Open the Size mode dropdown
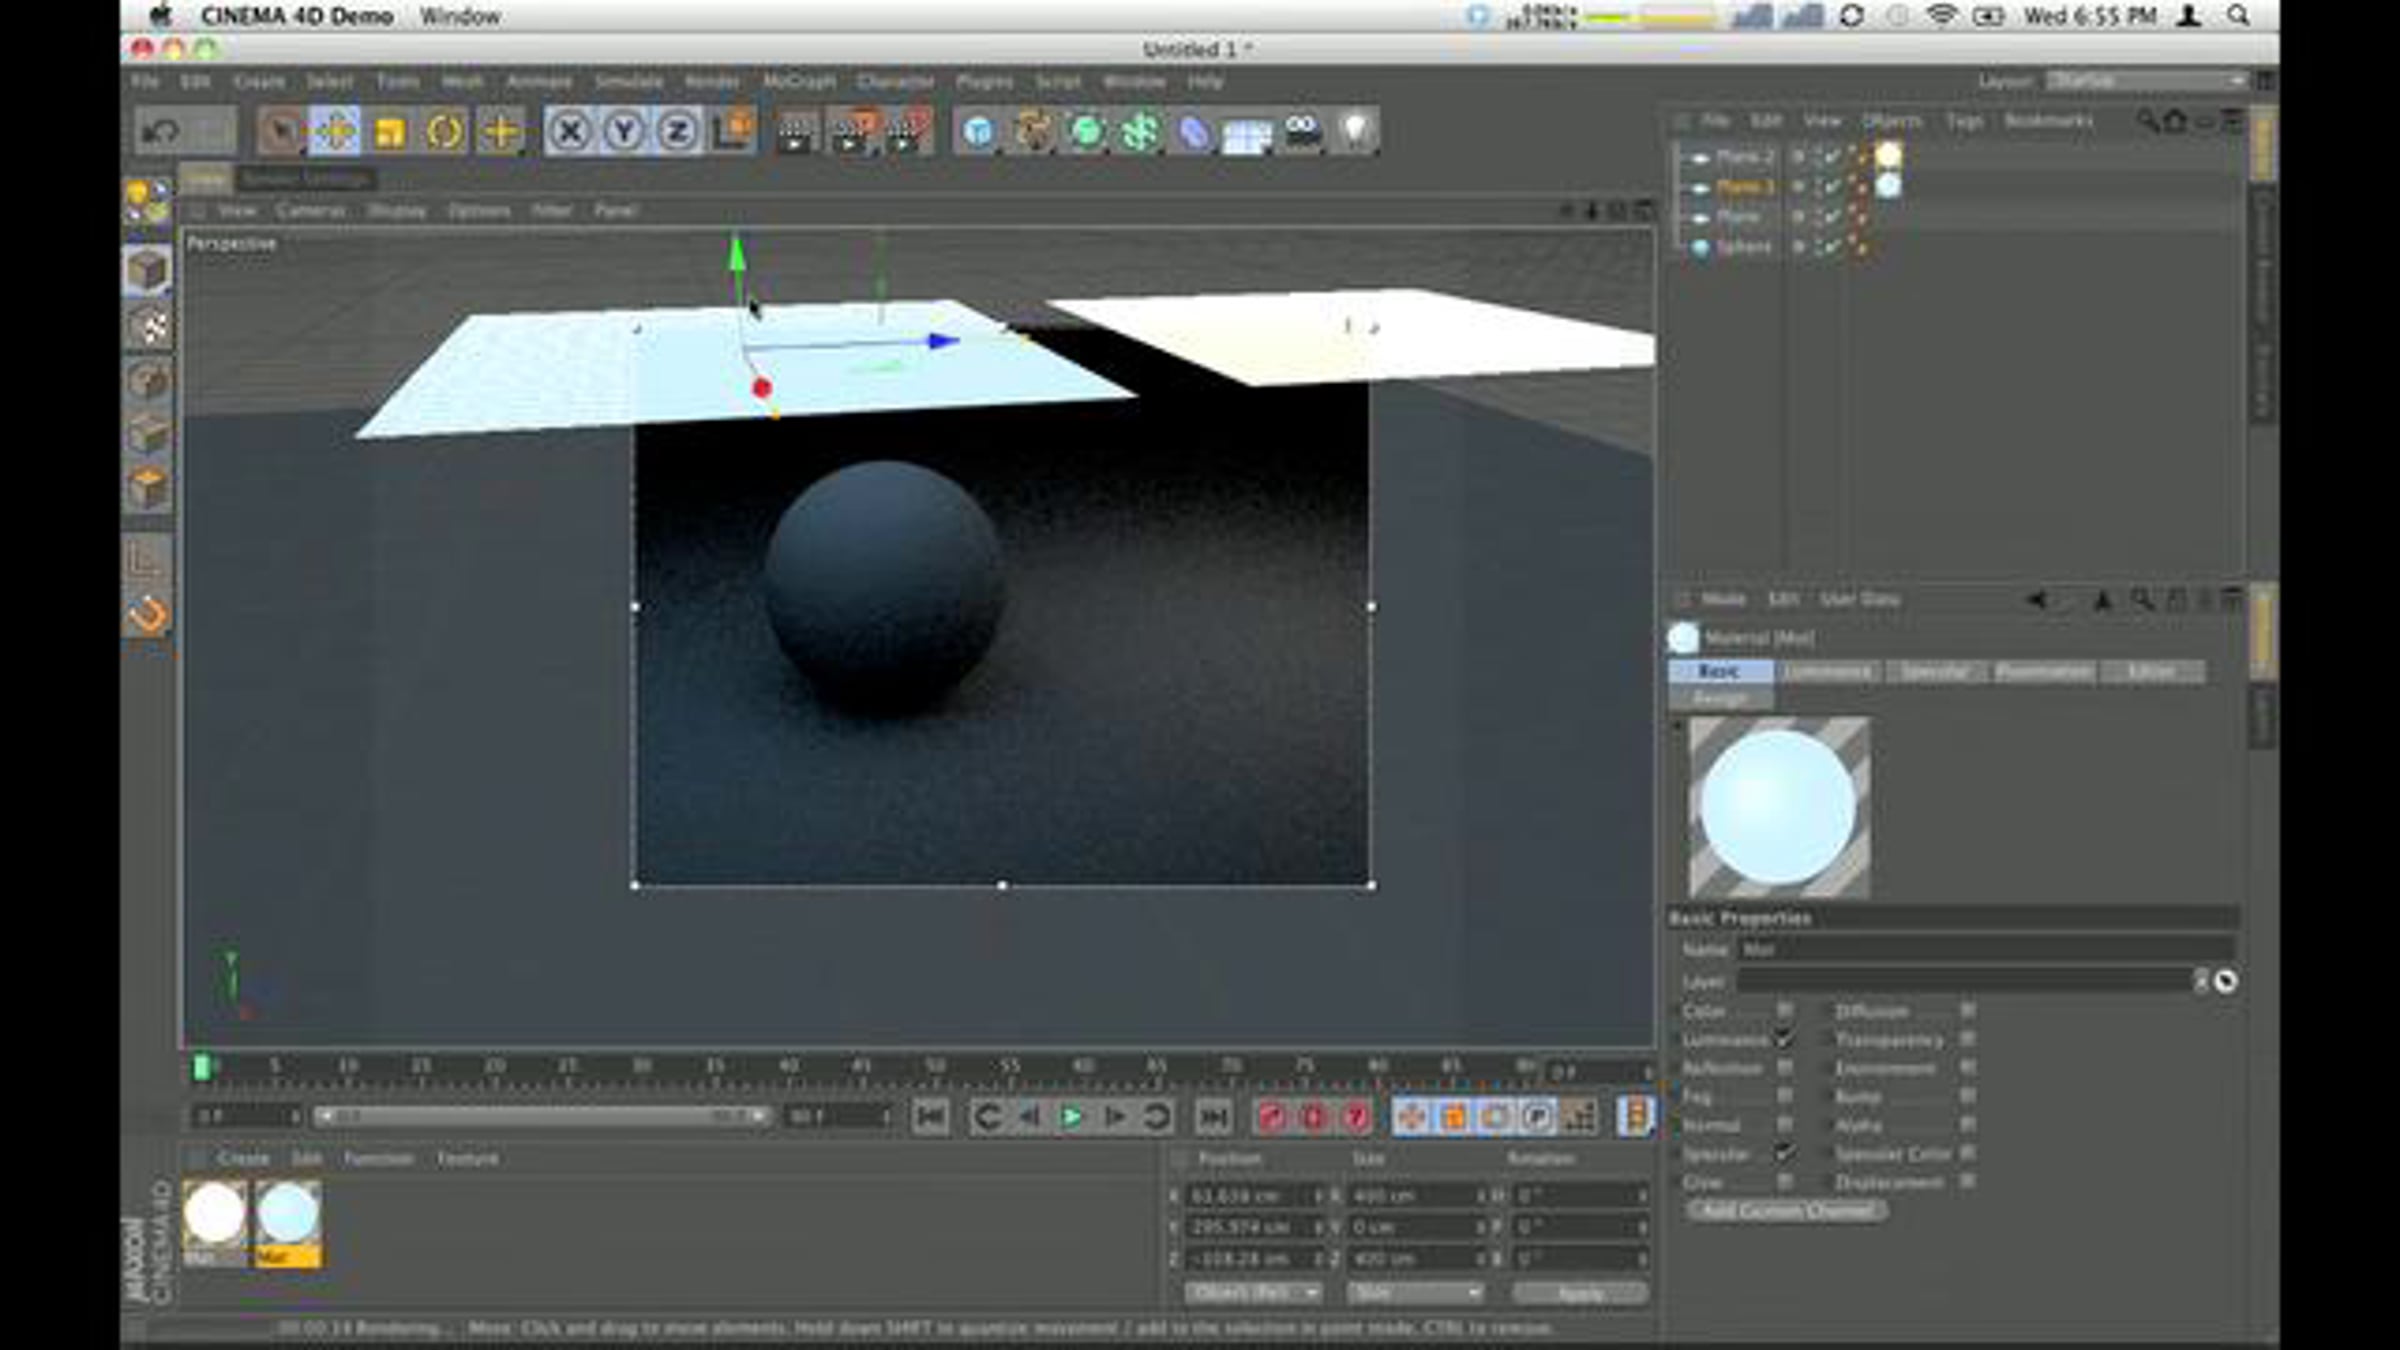The width and height of the screenshot is (2400, 1350). (1414, 1293)
